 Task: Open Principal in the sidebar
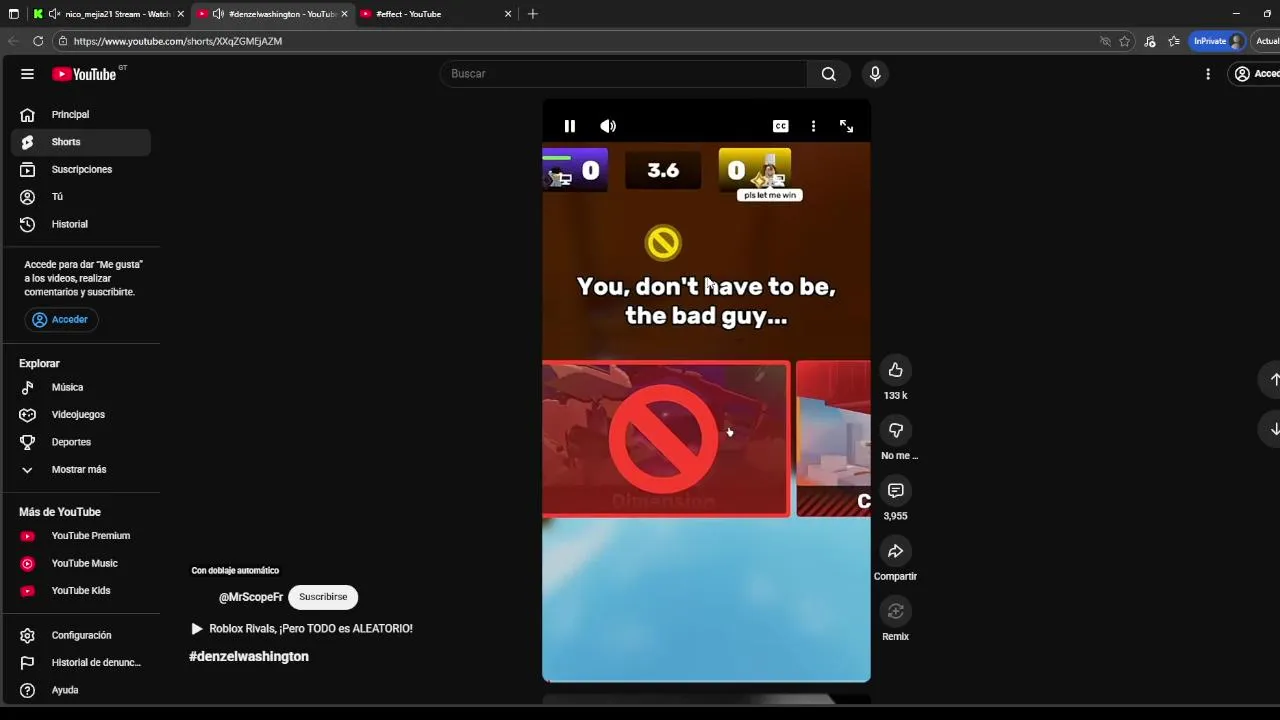coord(81,115)
